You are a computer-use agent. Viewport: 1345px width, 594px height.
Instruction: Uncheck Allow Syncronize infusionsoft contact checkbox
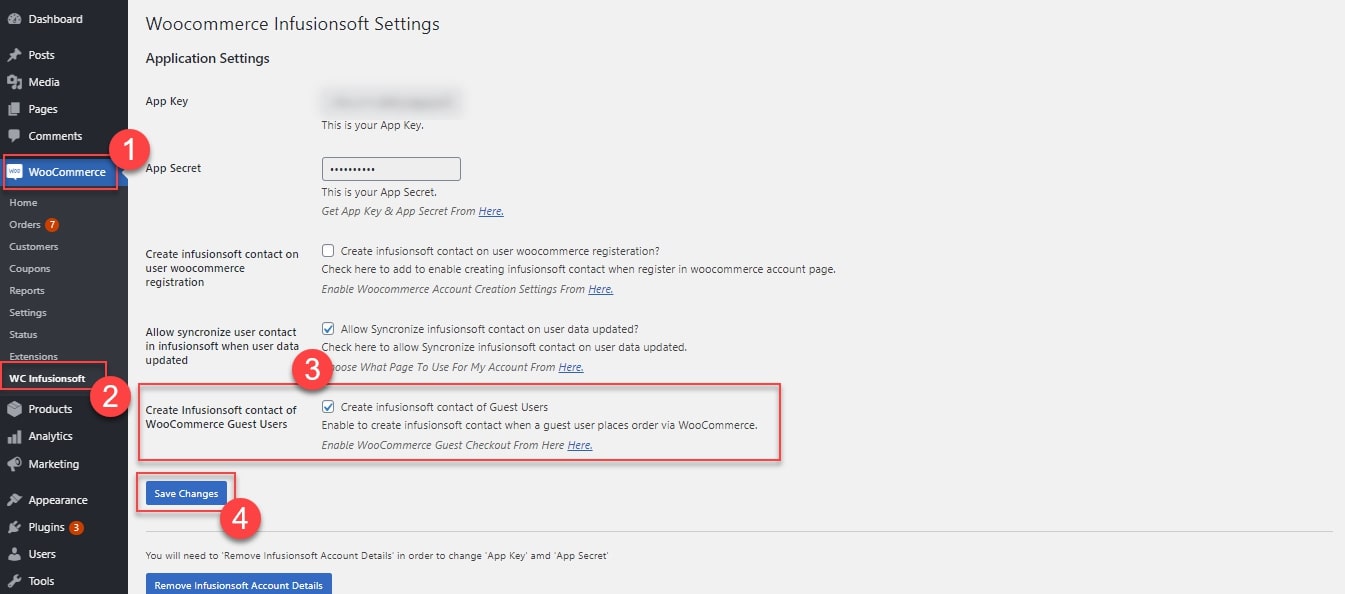click(x=328, y=328)
